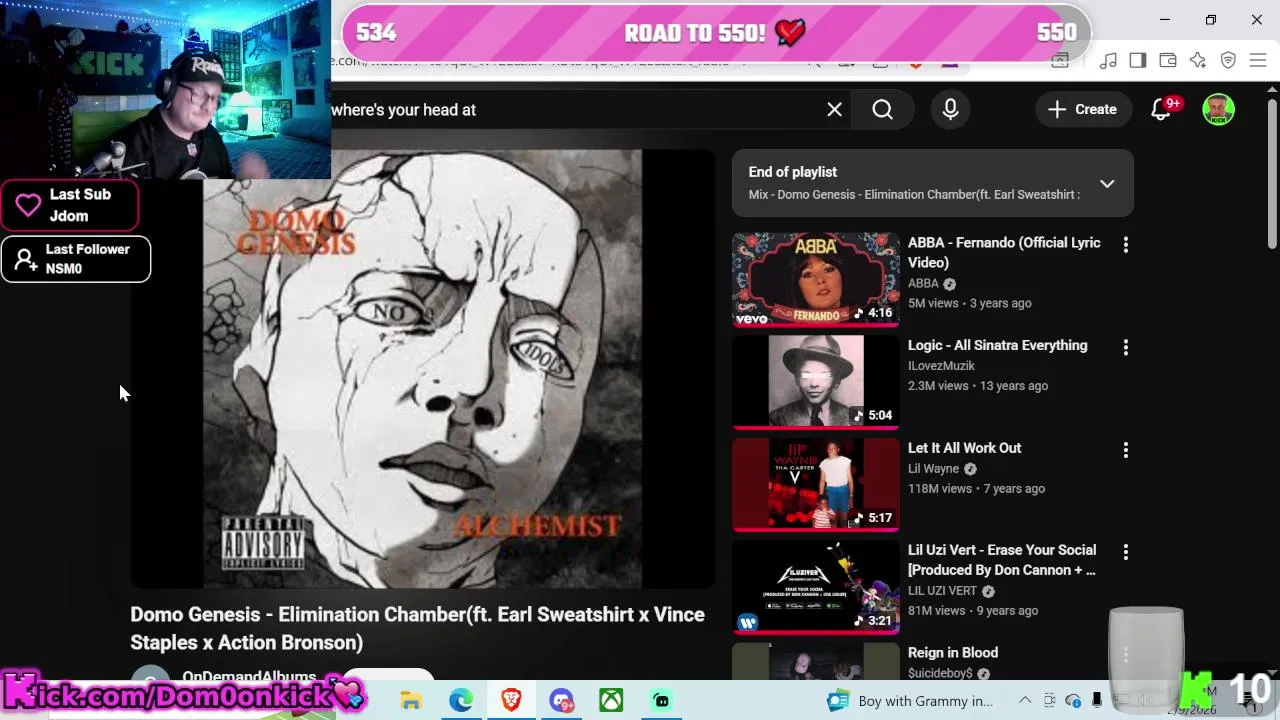
Task: Click title 'Let It All Work Out'
Action: tap(964, 448)
